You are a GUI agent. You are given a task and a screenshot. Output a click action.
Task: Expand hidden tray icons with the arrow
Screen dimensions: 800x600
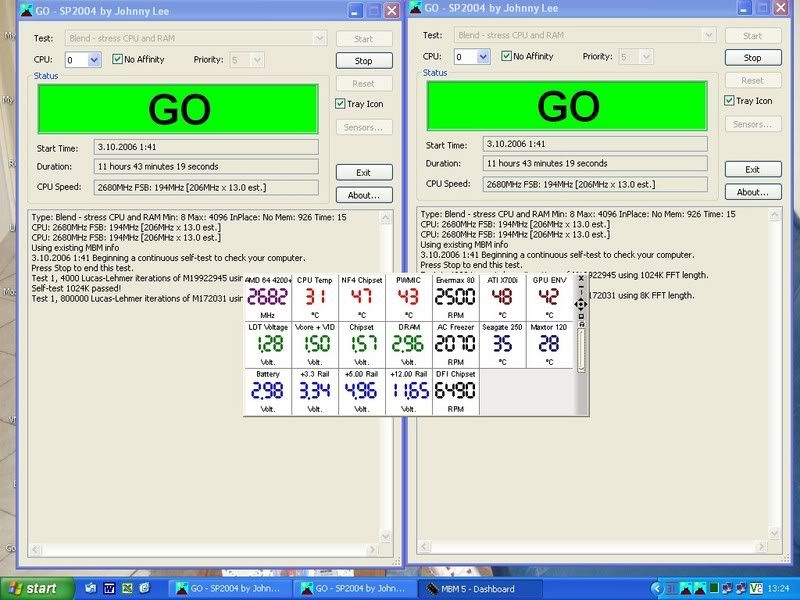(x=657, y=588)
